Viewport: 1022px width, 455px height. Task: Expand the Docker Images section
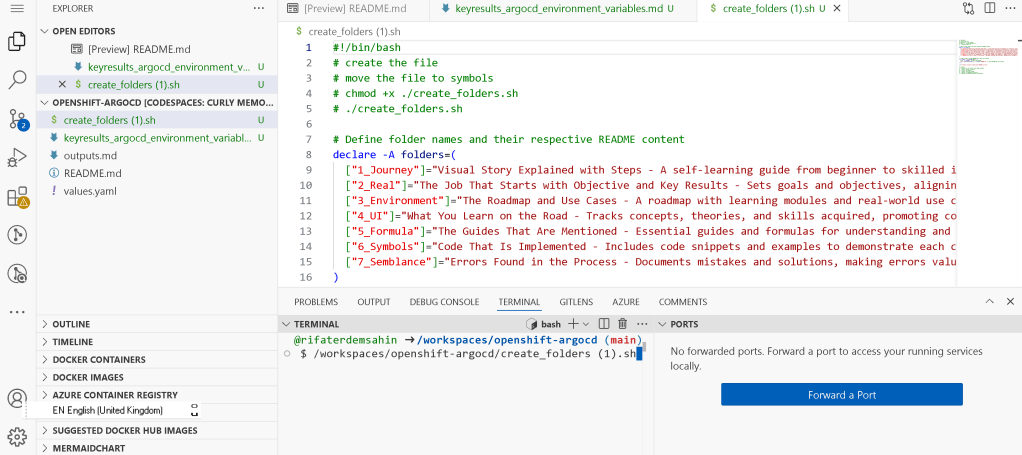pos(157,377)
